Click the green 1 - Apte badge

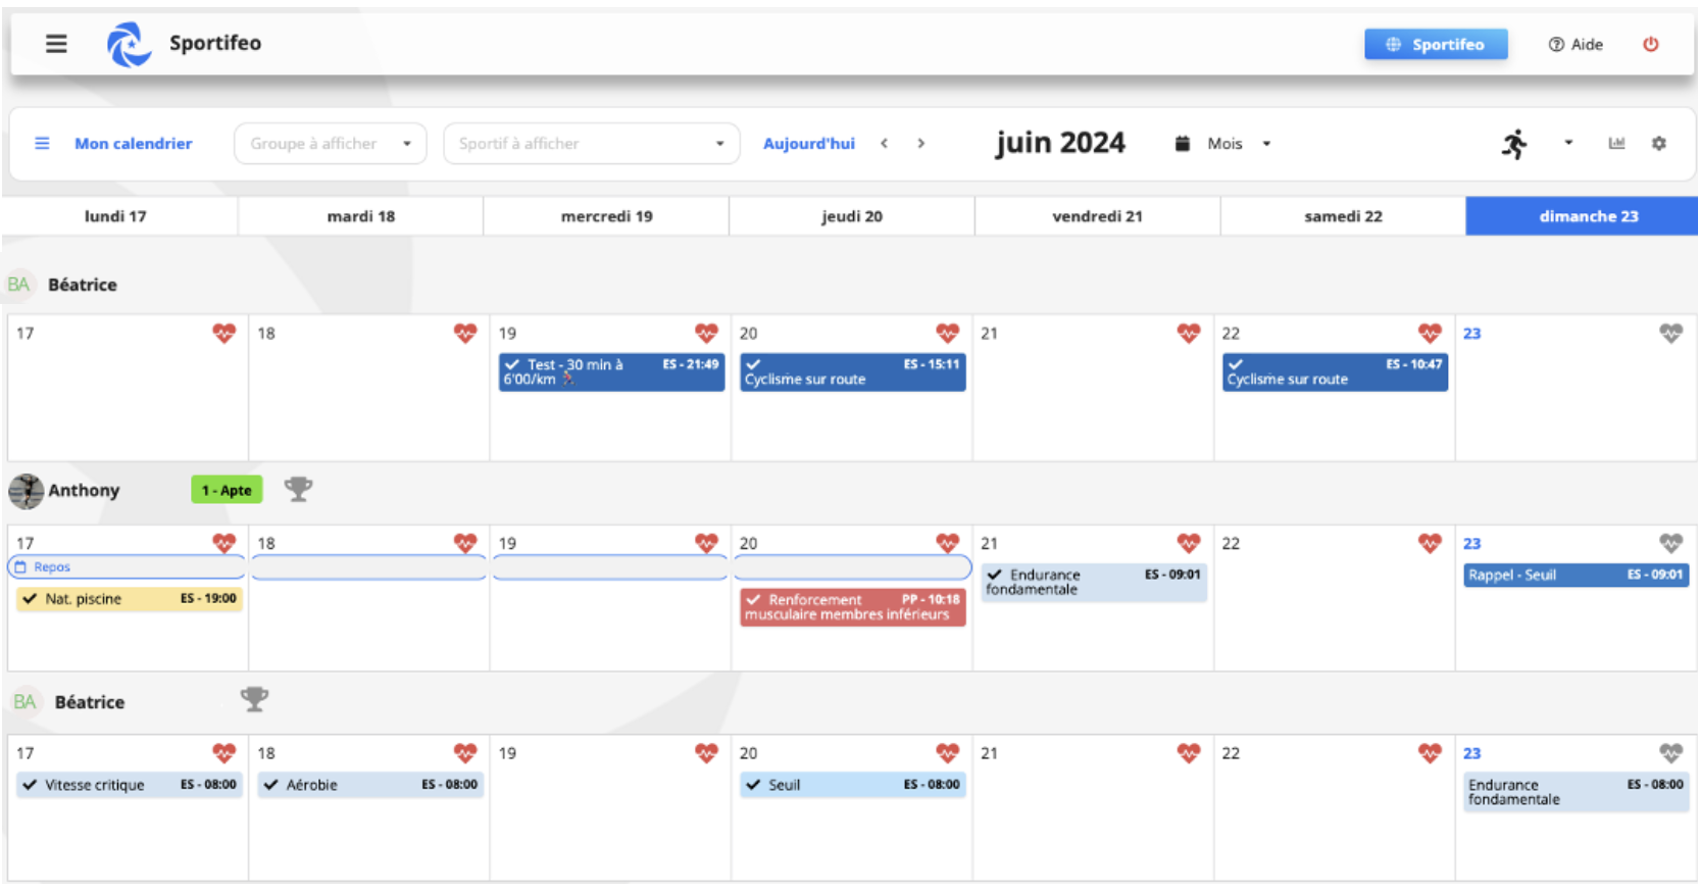coord(226,490)
